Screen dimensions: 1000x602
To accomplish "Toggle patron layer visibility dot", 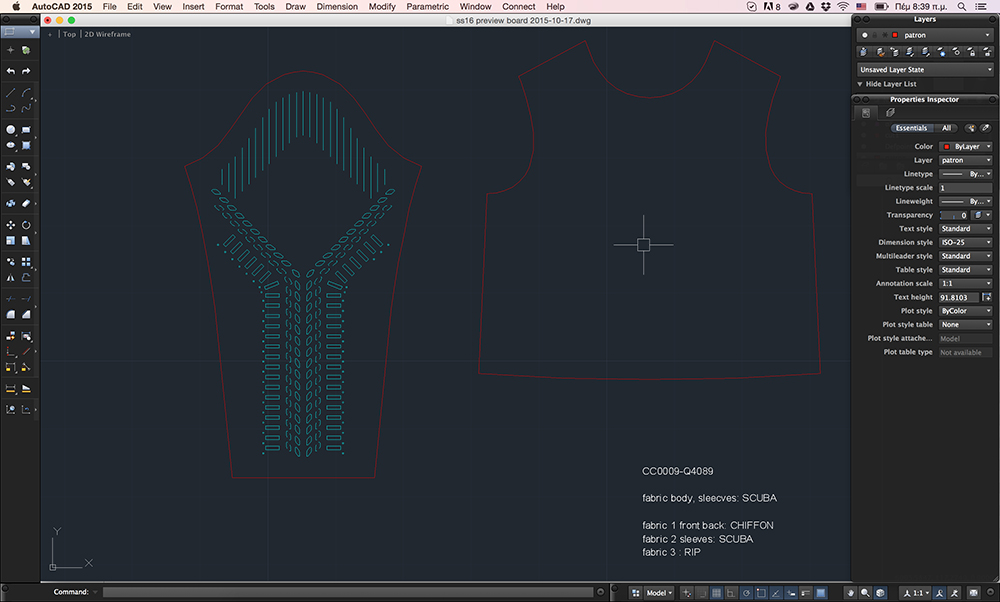I will pos(865,35).
